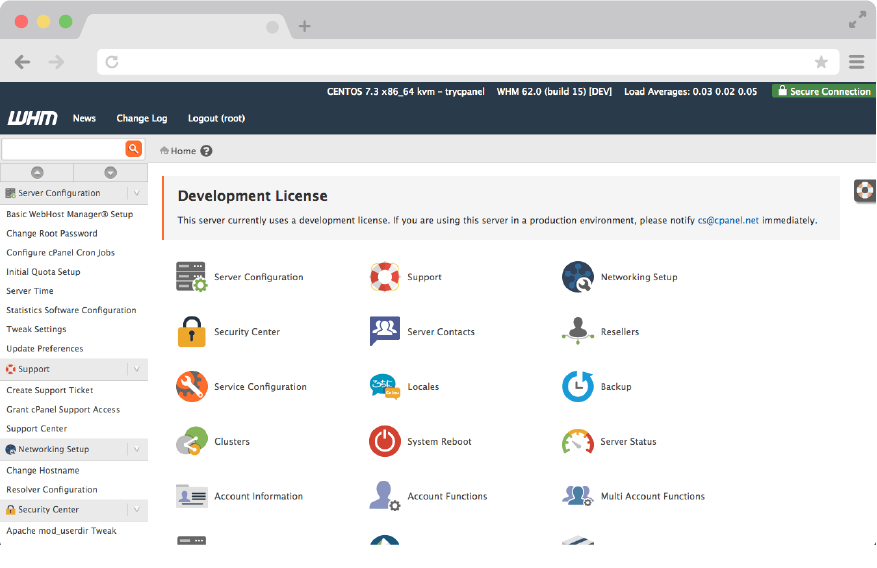This screenshot has height=568, width=877.
Task: Collapse Server Configuration sidebar section chevron
Action: click(137, 193)
